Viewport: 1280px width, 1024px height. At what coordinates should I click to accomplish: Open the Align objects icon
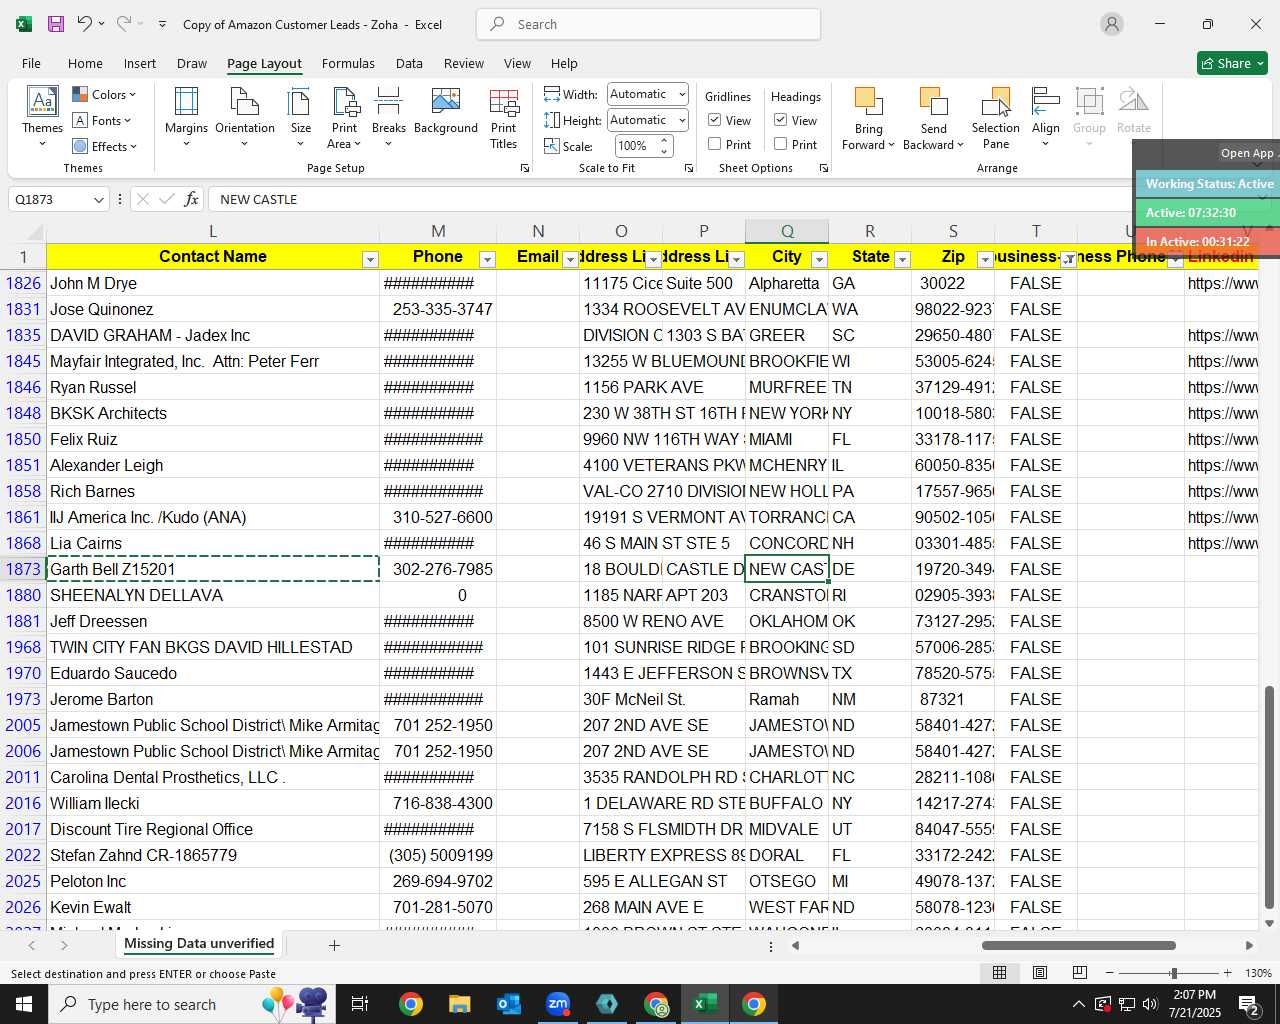[x=1045, y=101]
